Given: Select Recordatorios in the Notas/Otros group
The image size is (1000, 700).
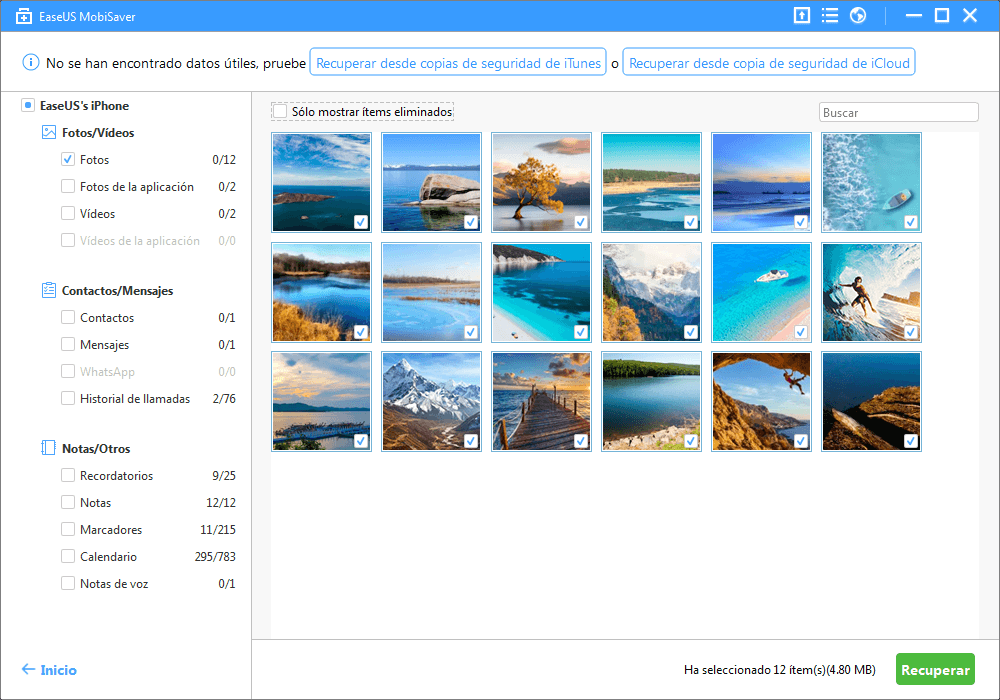Looking at the screenshot, I should 116,475.
